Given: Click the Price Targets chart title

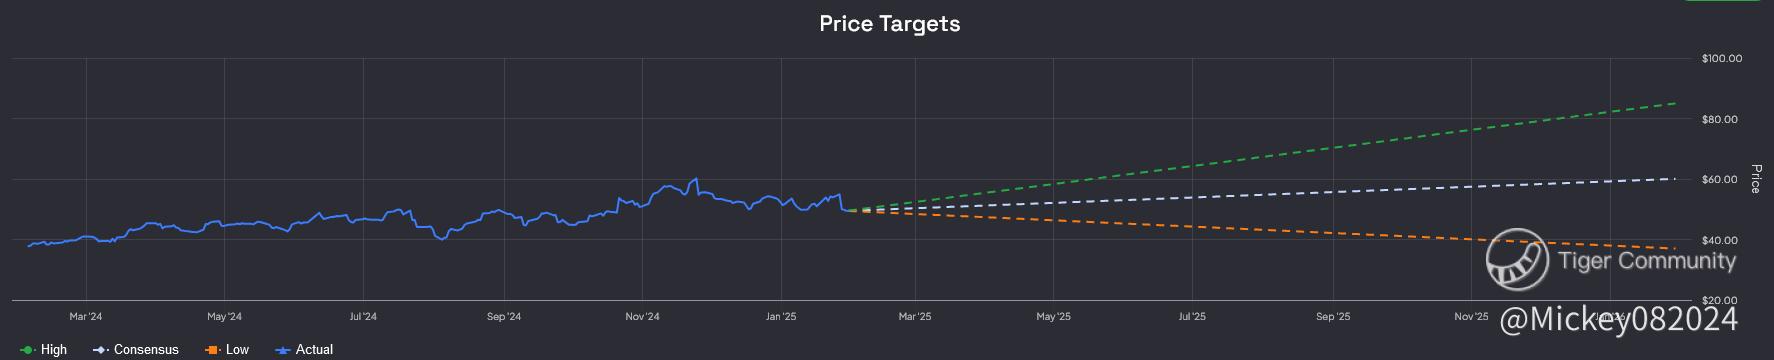Looking at the screenshot, I should point(889,24).
